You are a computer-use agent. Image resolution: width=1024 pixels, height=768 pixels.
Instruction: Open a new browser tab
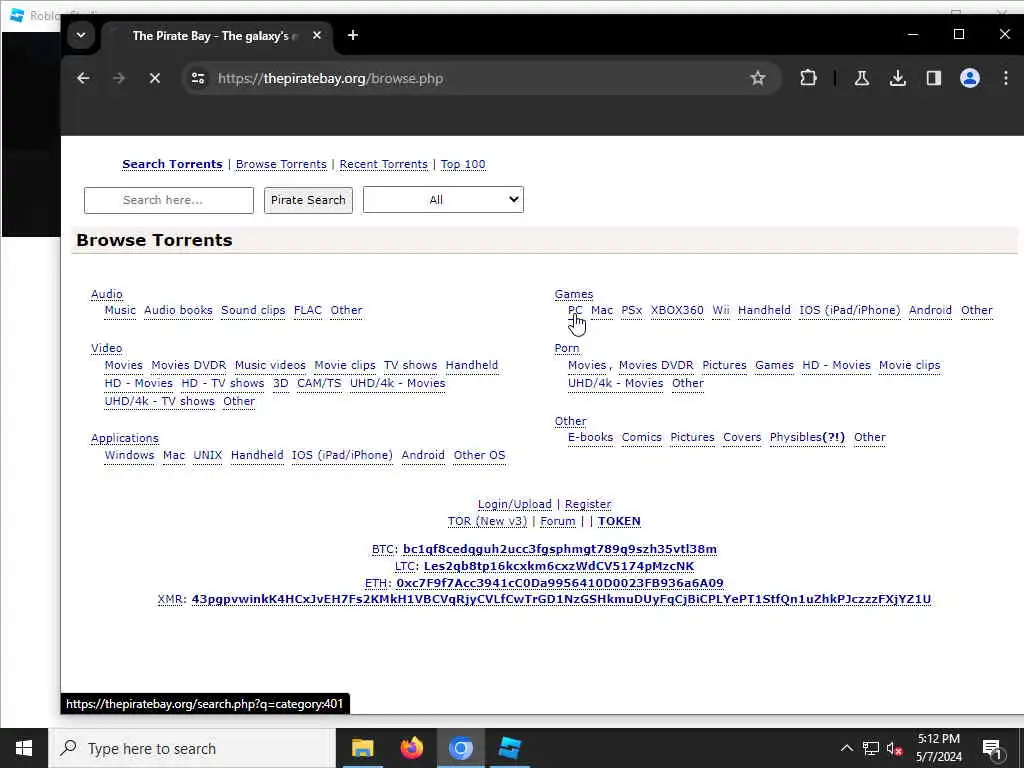pyautogui.click(x=353, y=35)
